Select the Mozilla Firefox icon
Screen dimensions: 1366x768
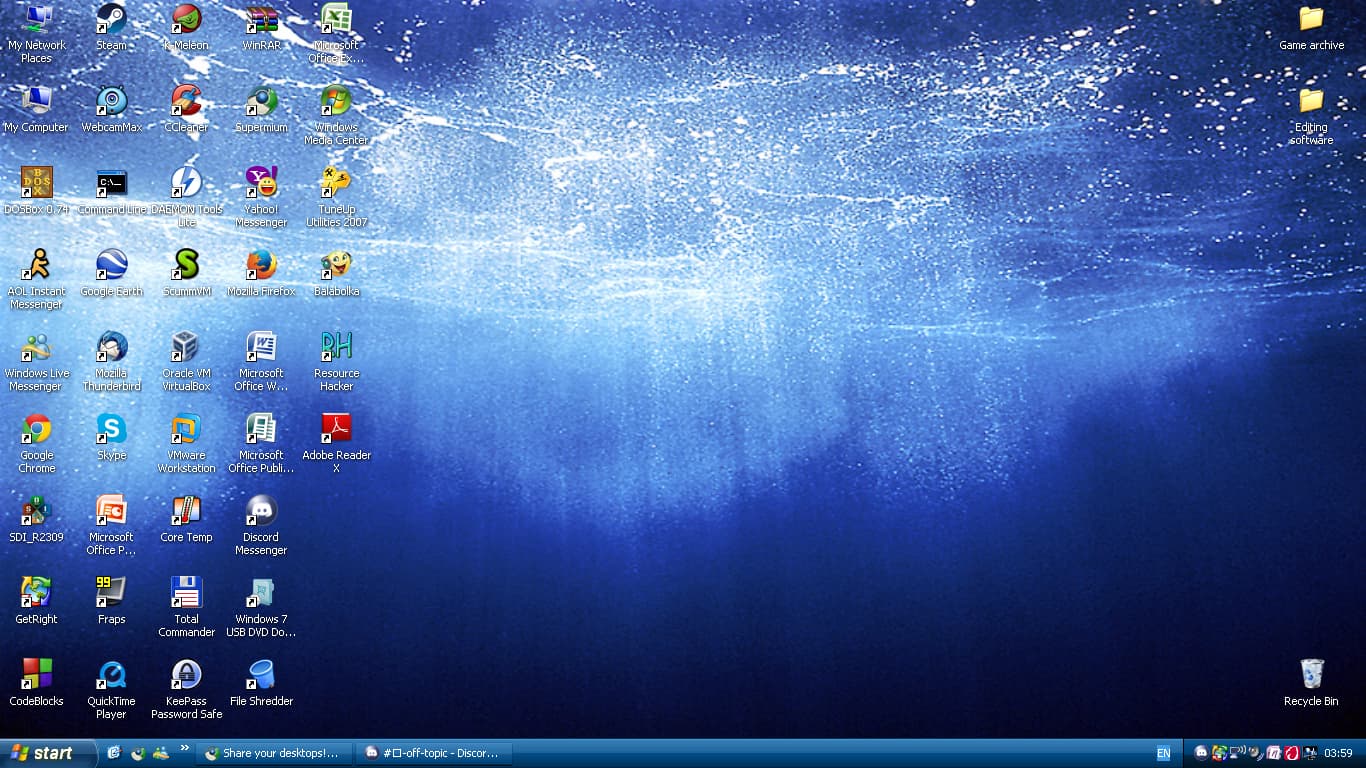(261, 264)
